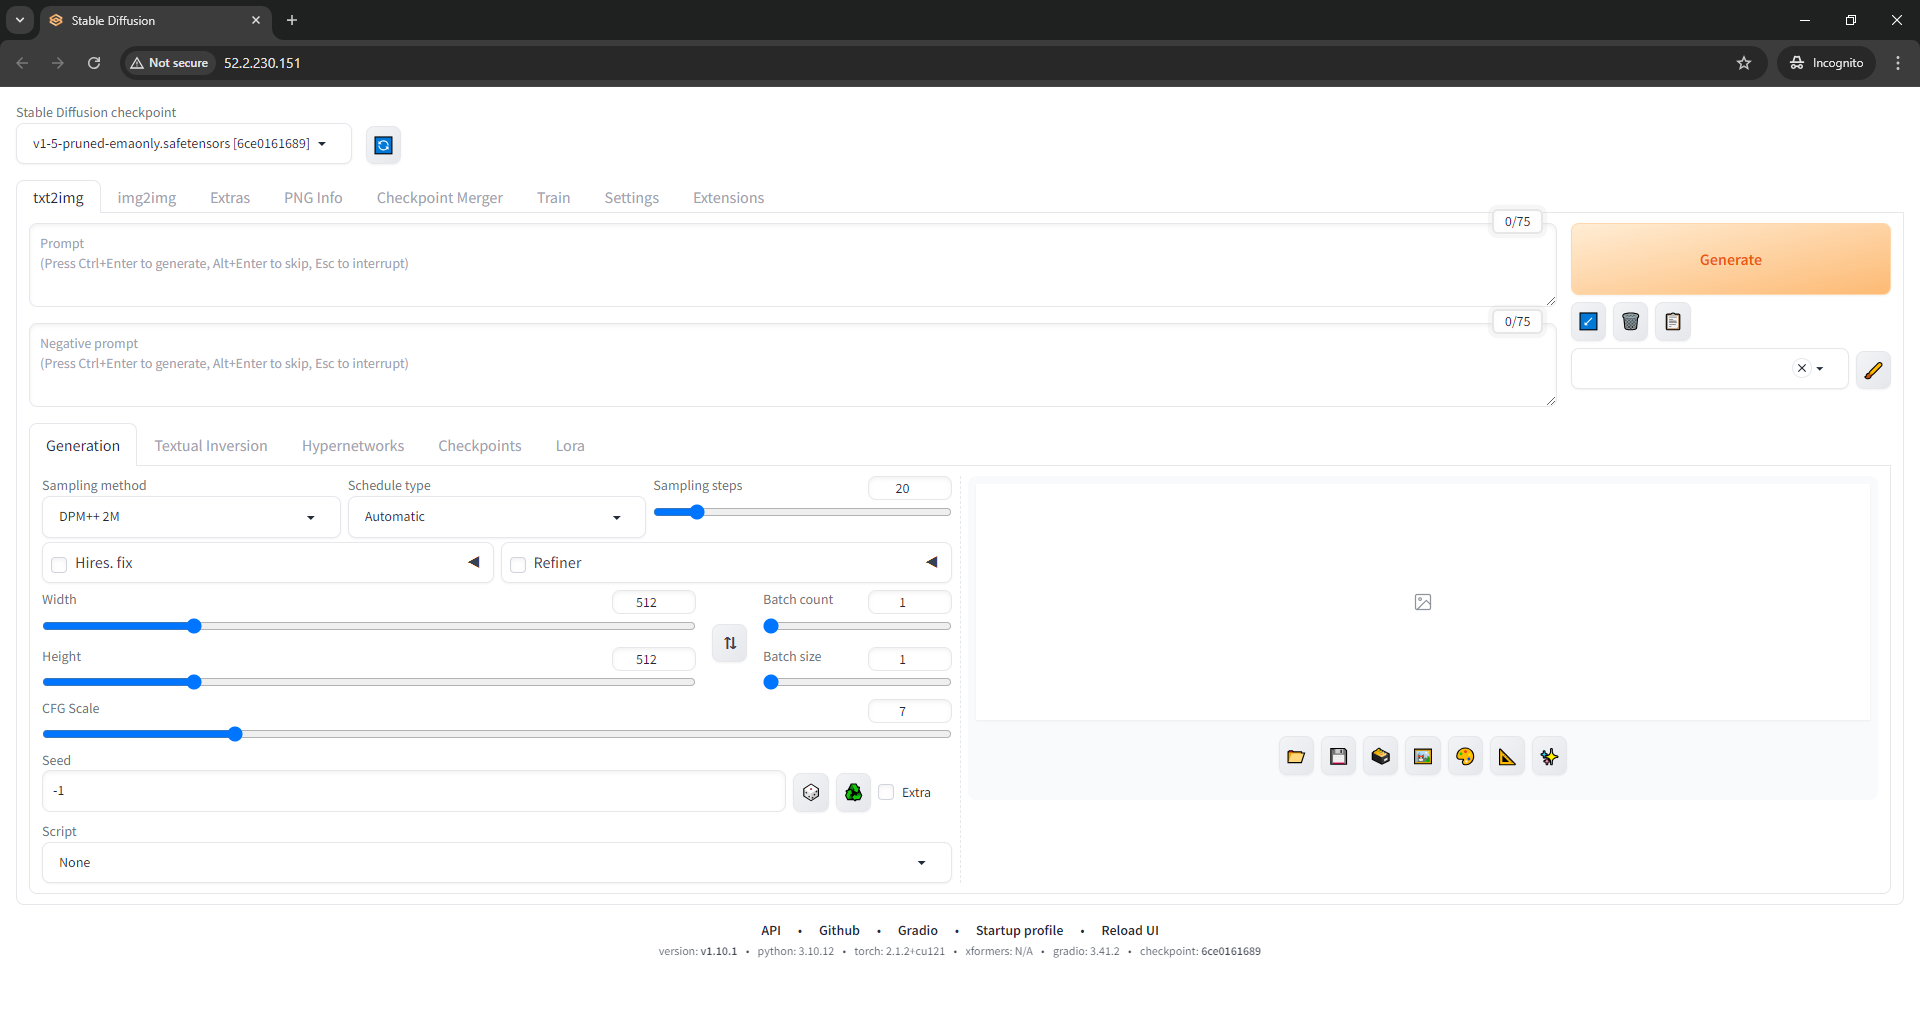Open new browser tab

pyautogui.click(x=292, y=20)
